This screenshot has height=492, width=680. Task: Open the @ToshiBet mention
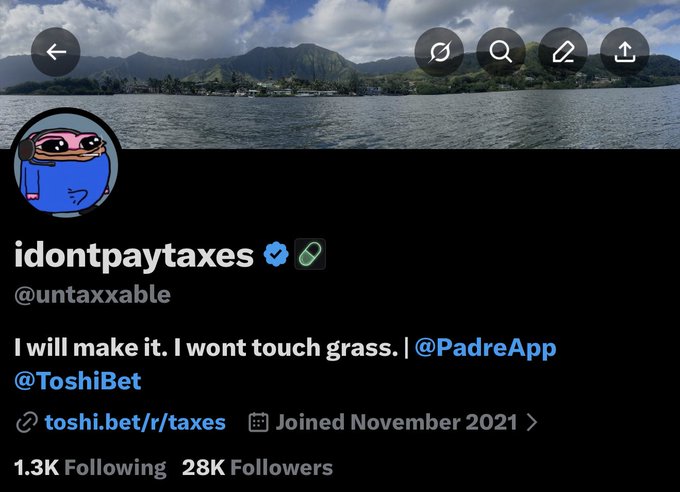78,381
